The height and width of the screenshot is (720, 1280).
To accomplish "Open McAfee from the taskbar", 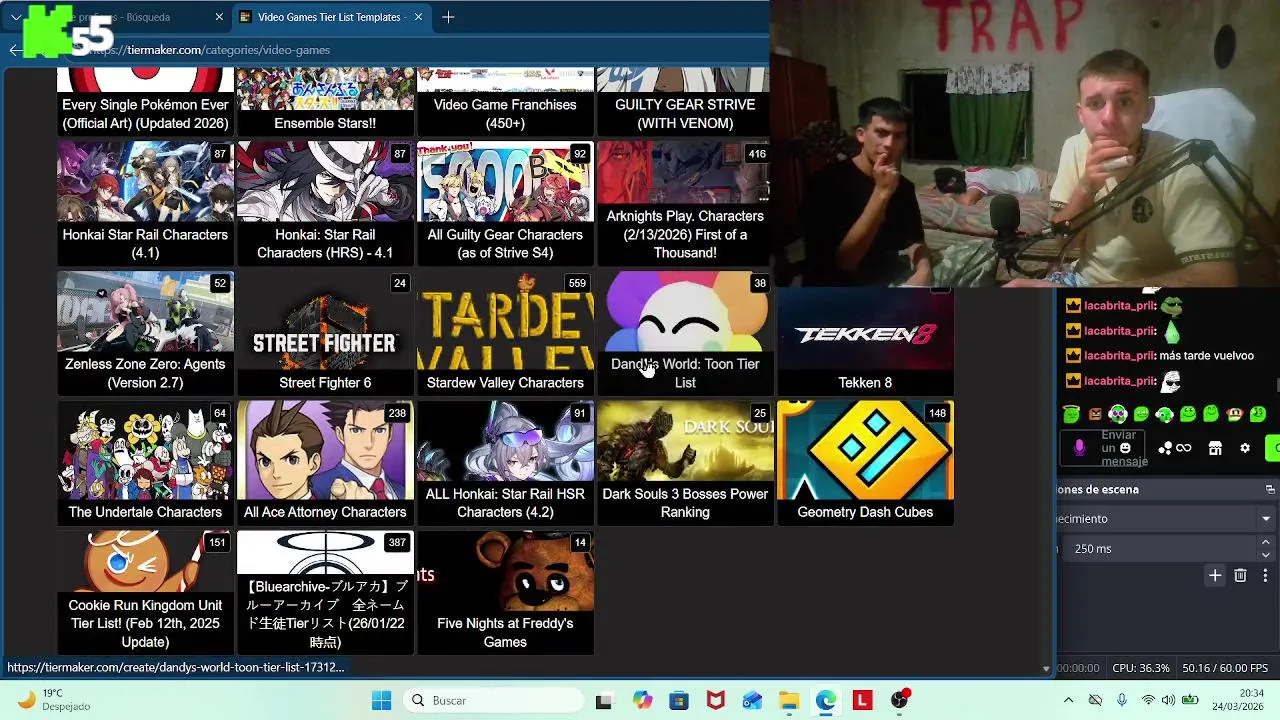I will point(716,701).
